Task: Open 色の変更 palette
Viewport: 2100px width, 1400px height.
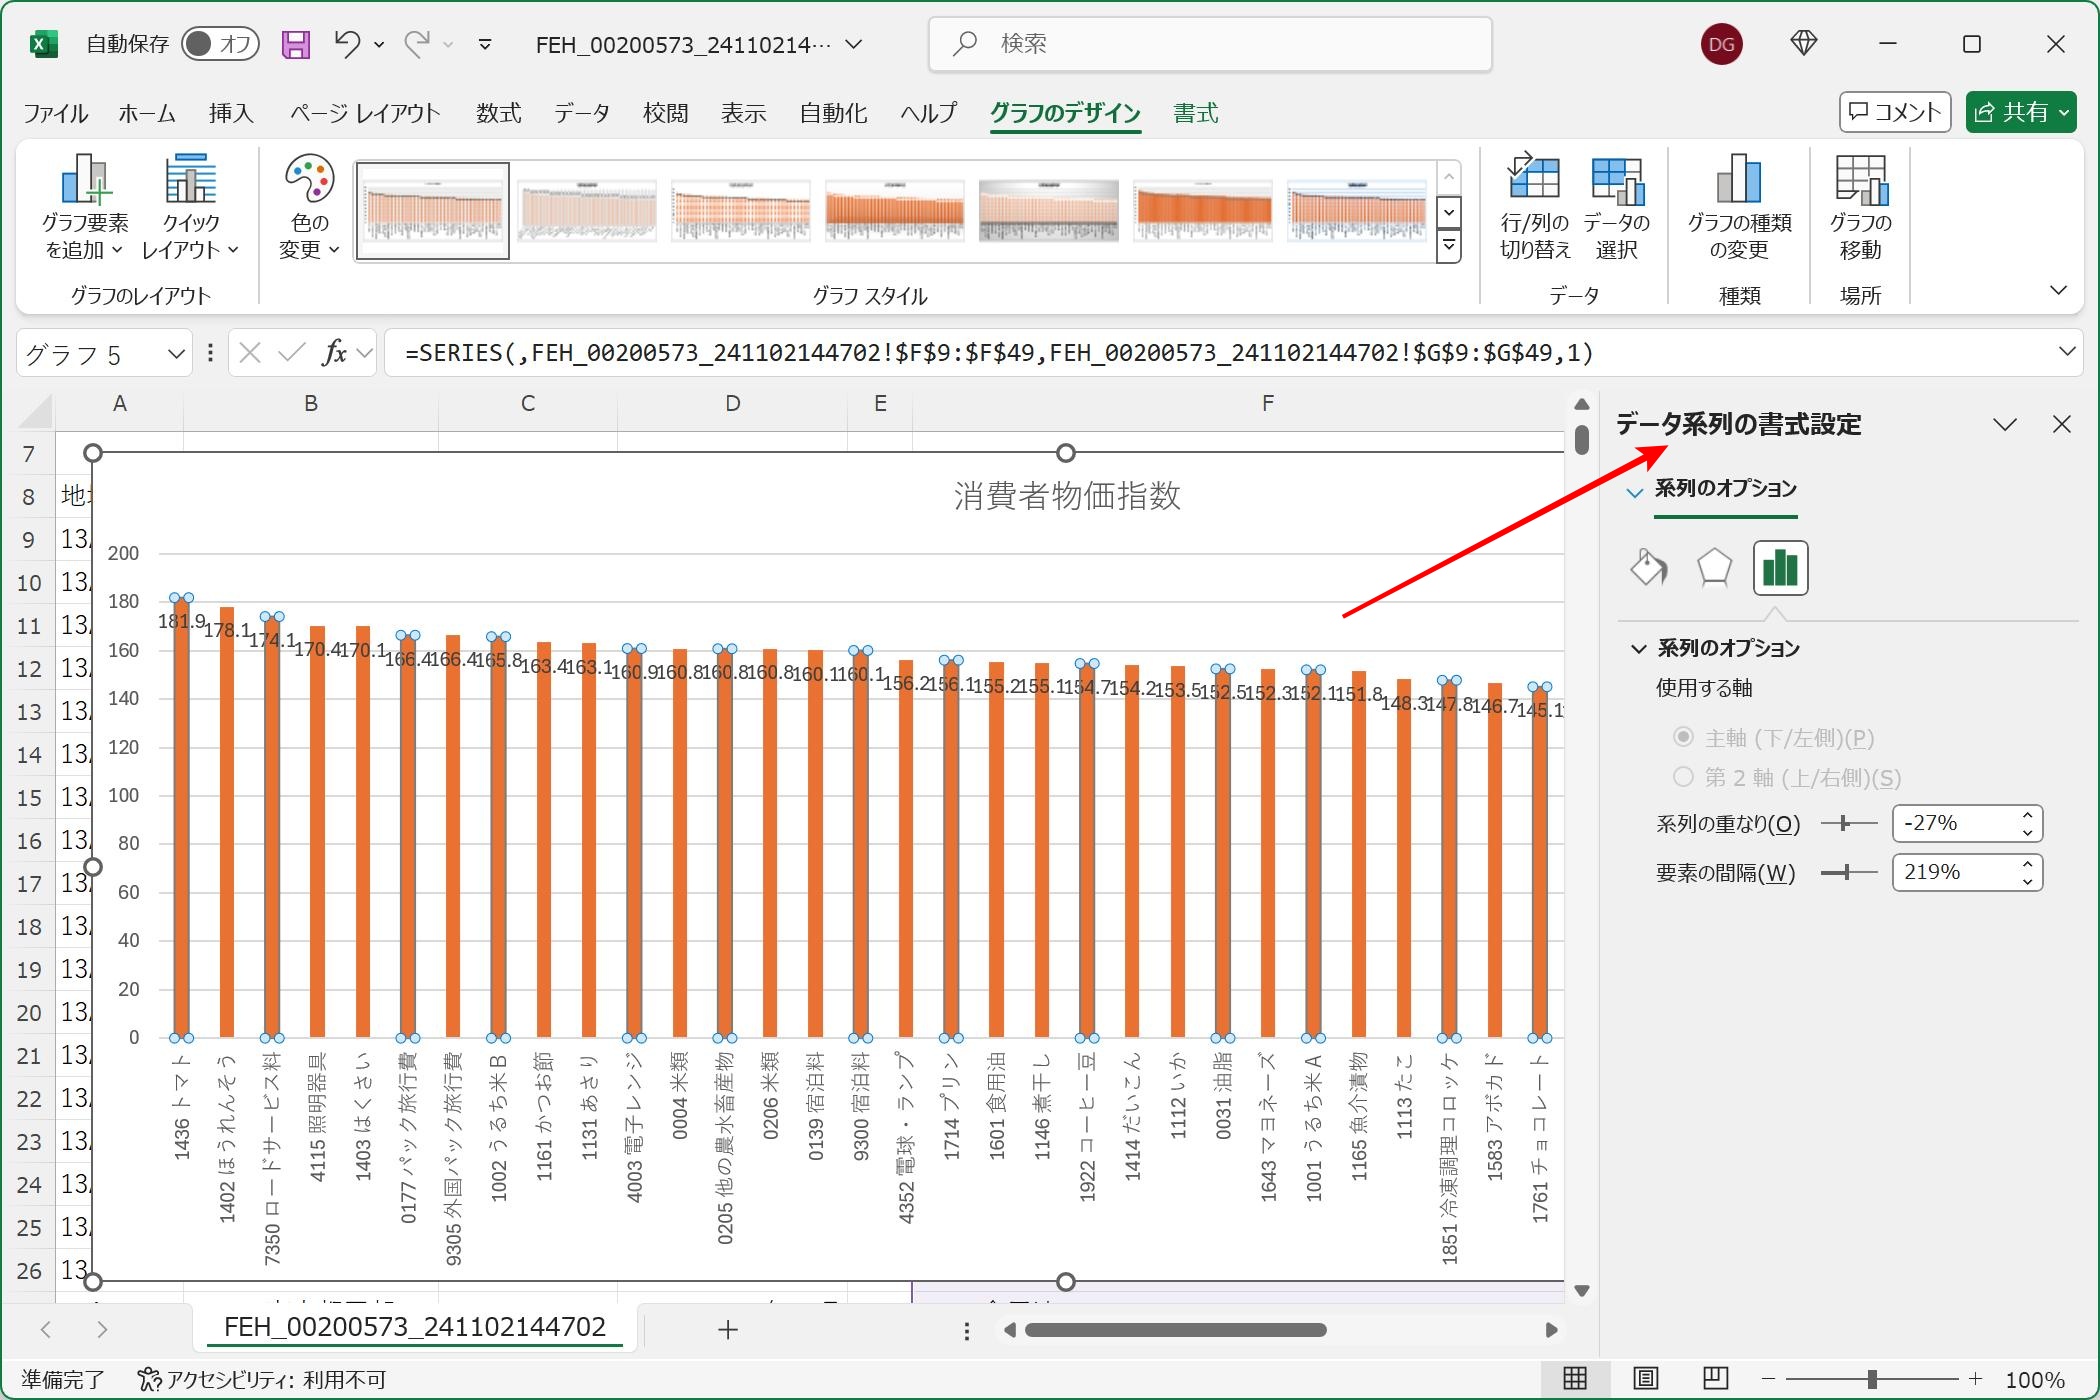Action: [x=309, y=207]
